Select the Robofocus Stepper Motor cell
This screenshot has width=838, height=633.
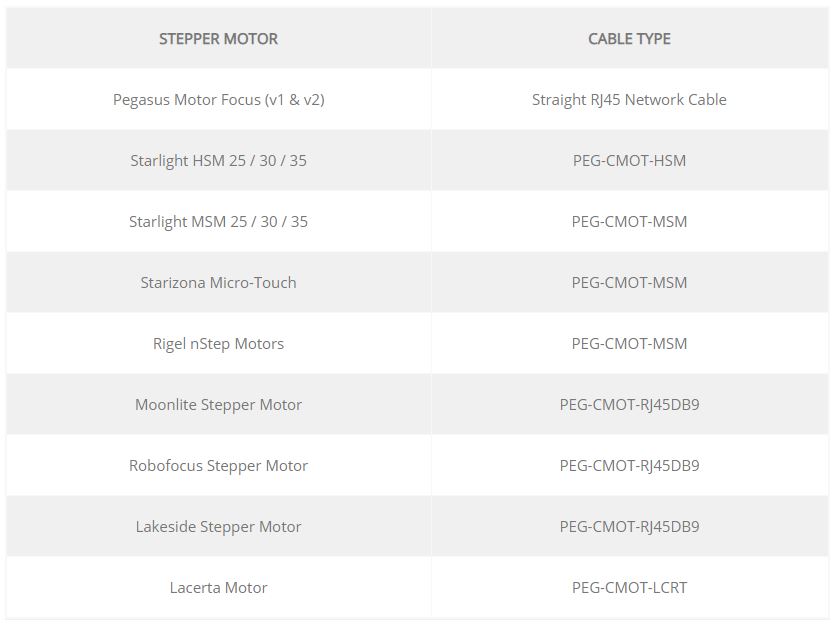coord(219,465)
